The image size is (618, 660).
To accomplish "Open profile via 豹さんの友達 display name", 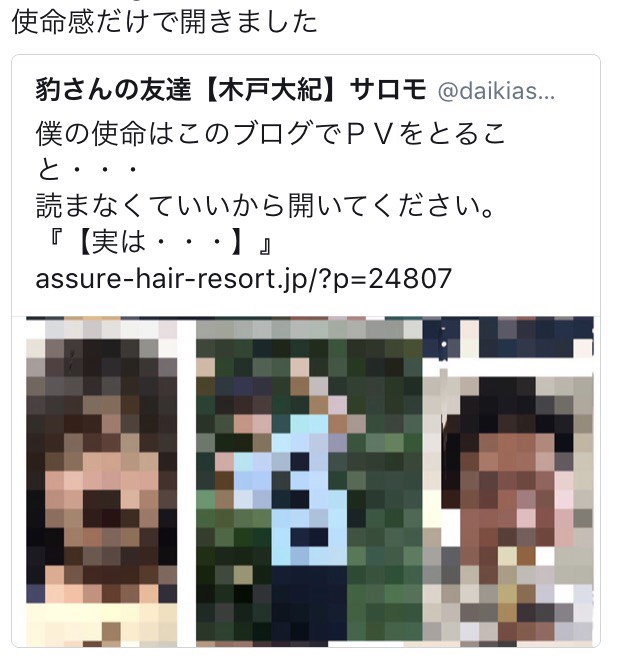I will click(114, 90).
